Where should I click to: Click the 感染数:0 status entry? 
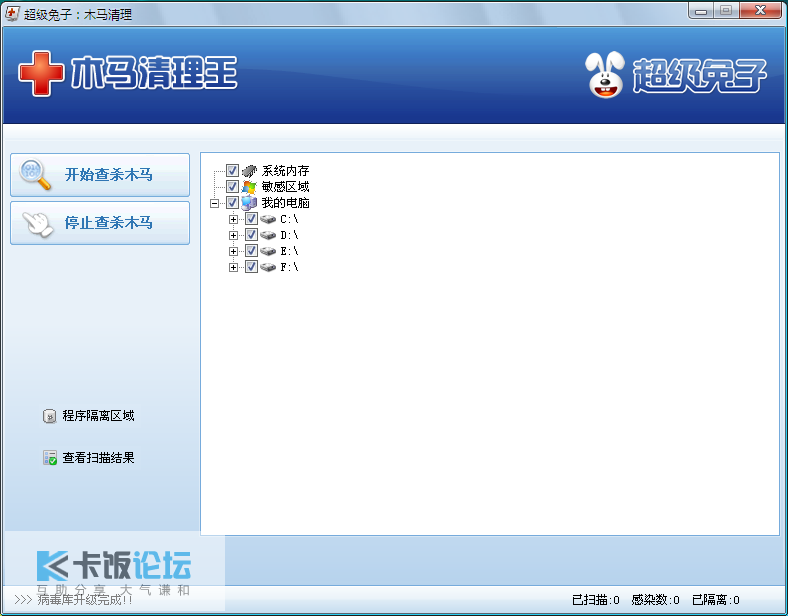(655, 600)
